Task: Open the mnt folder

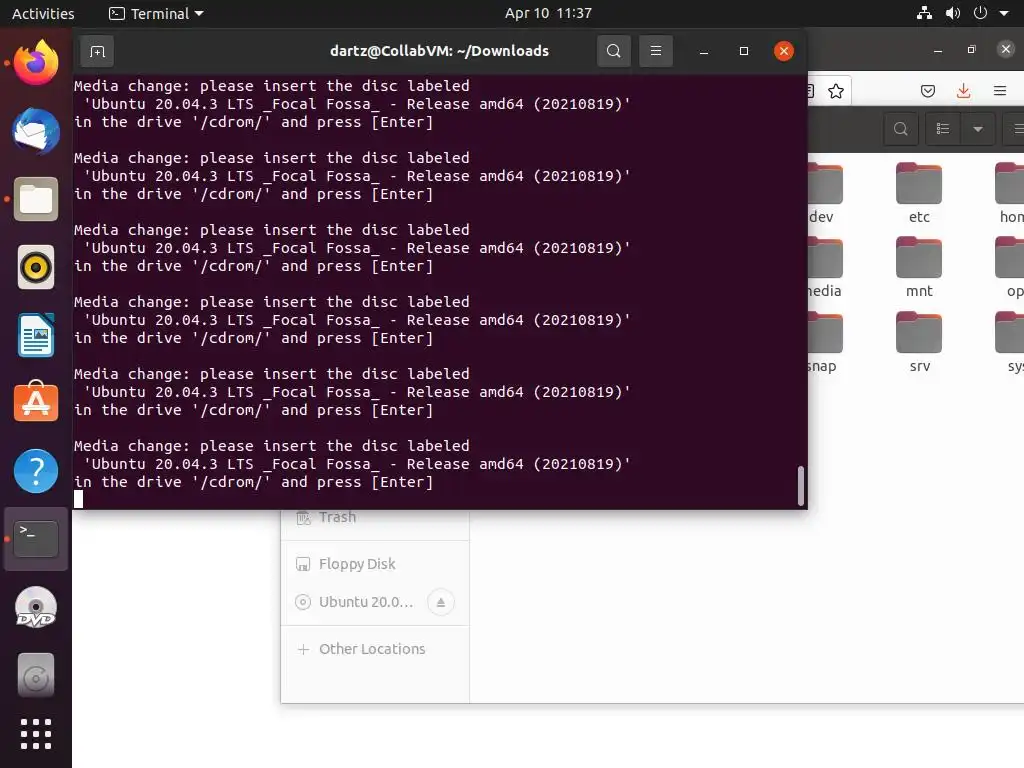Action: (919, 268)
